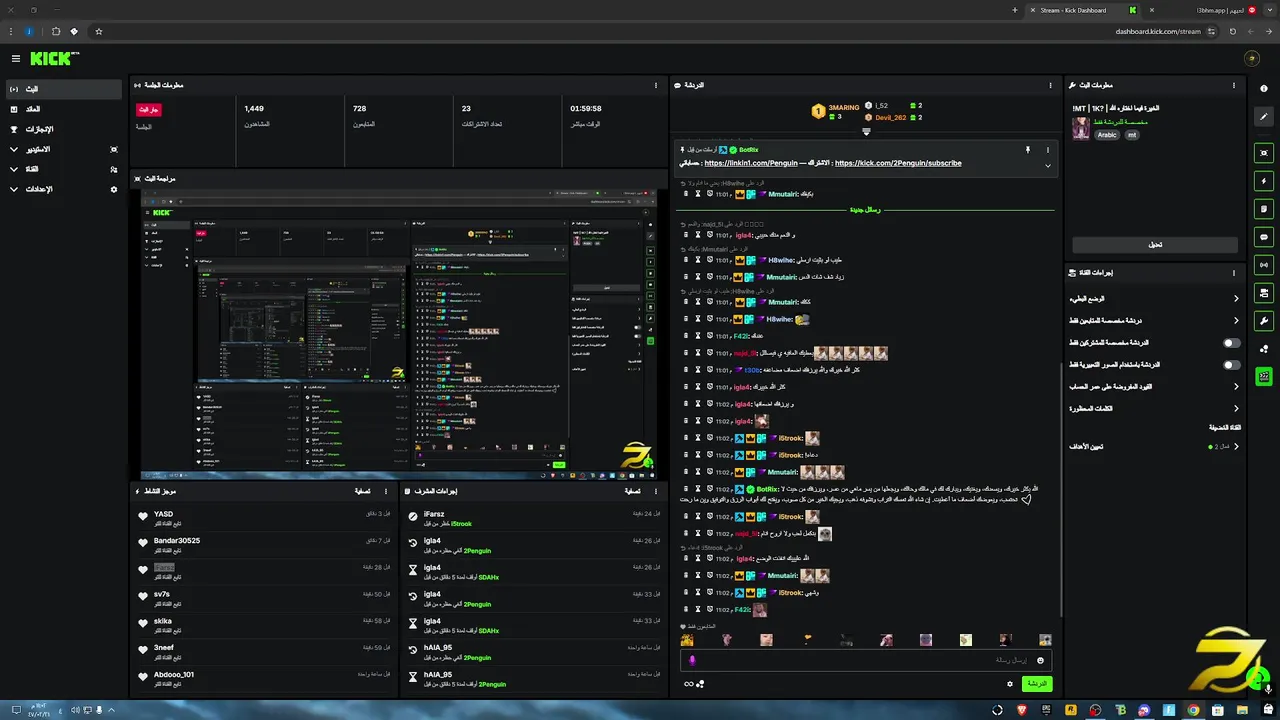
Task: Expand الاستديو in the left sidebar
Action: point(64,149)
